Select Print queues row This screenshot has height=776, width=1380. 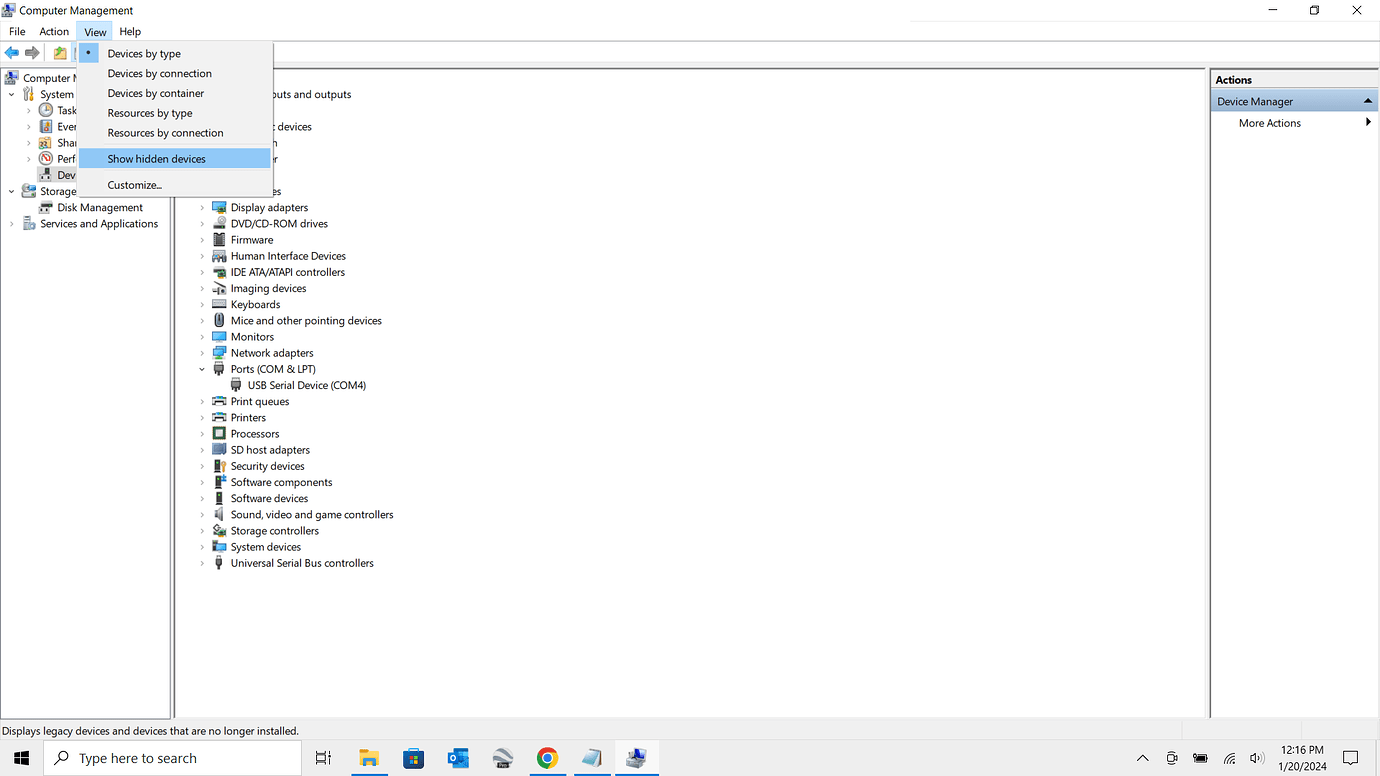(x=260, y=402)
